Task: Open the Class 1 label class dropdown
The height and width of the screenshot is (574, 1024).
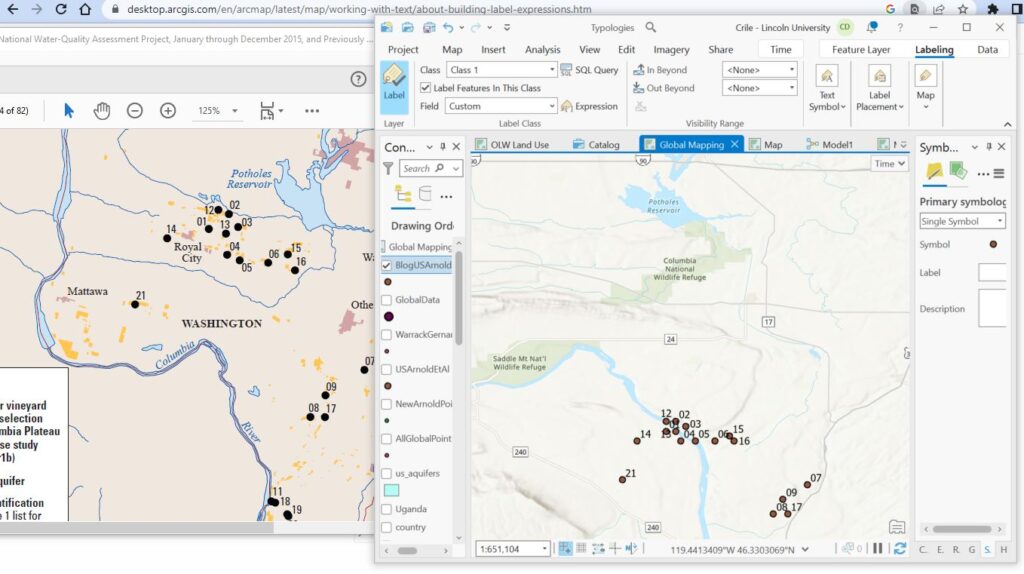Action: click(501, 70)
